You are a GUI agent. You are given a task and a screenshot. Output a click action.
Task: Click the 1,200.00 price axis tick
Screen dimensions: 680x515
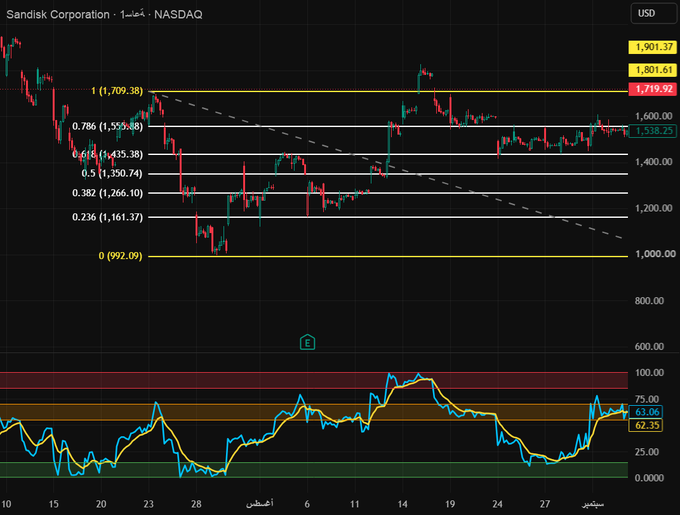[x=654, y=208]
